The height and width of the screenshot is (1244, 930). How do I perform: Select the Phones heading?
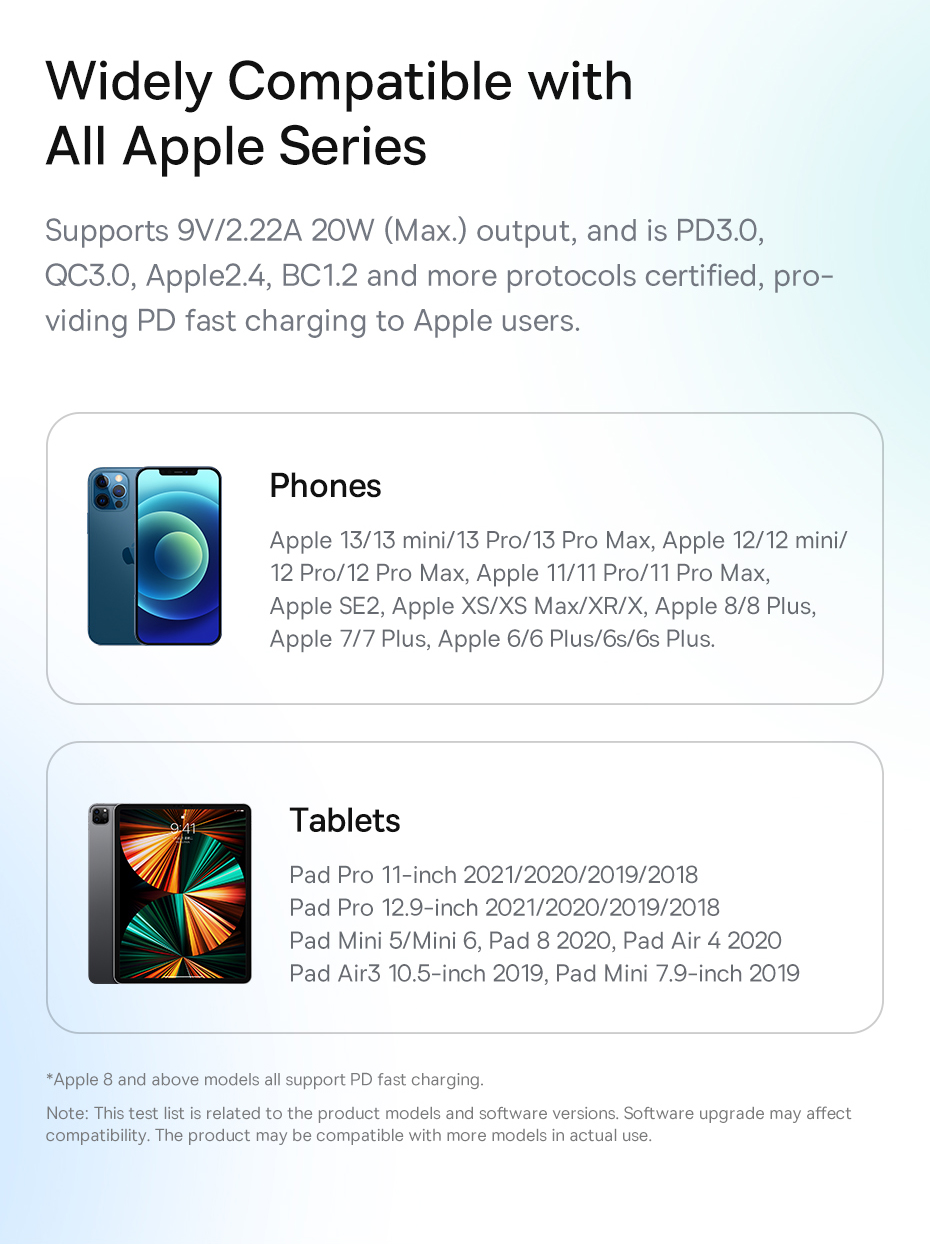tap(326, 486)
